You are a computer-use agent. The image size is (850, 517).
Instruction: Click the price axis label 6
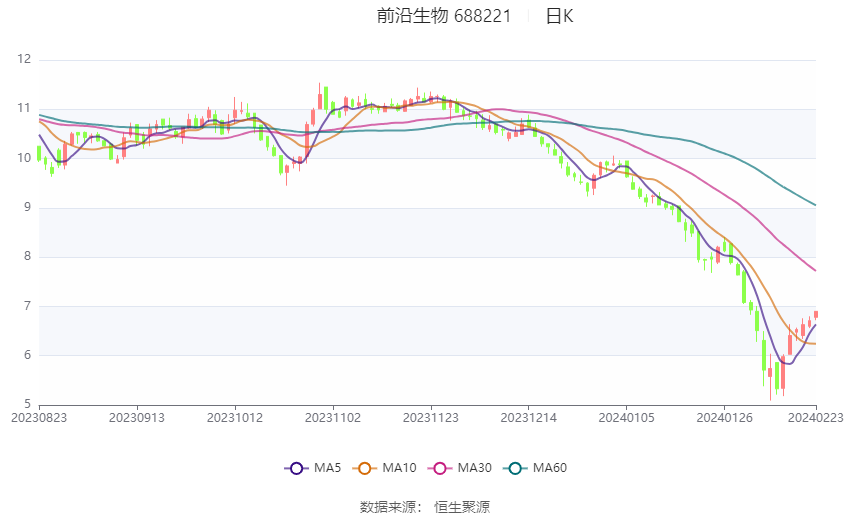pos(28,355)
